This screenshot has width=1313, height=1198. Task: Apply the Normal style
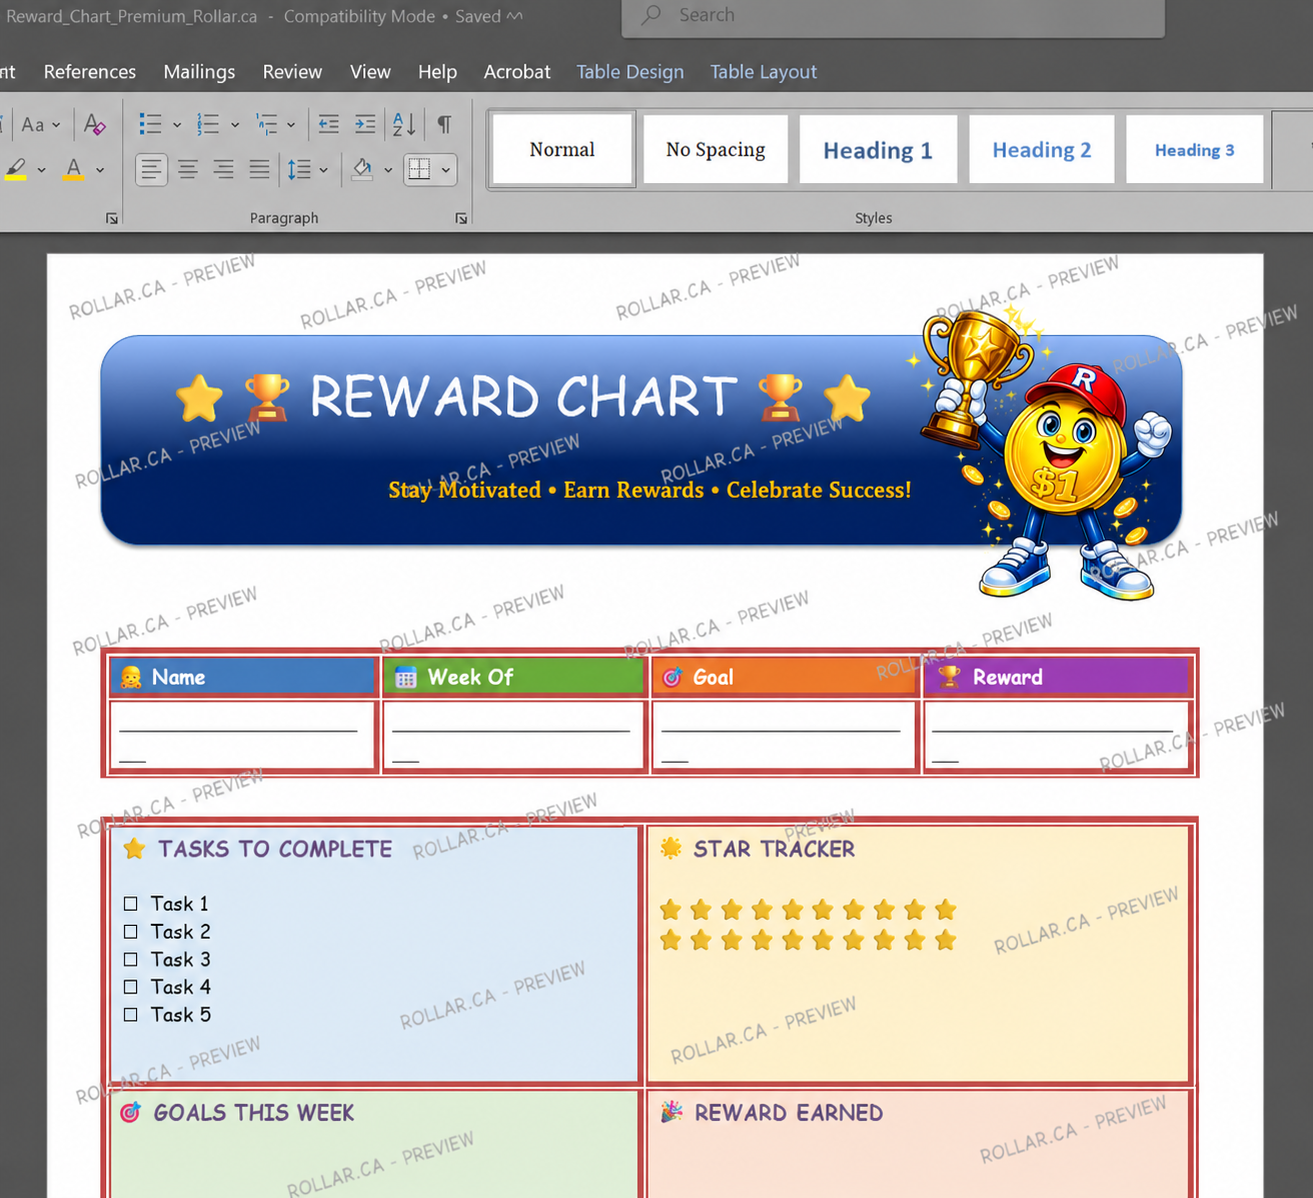point(562,149)
